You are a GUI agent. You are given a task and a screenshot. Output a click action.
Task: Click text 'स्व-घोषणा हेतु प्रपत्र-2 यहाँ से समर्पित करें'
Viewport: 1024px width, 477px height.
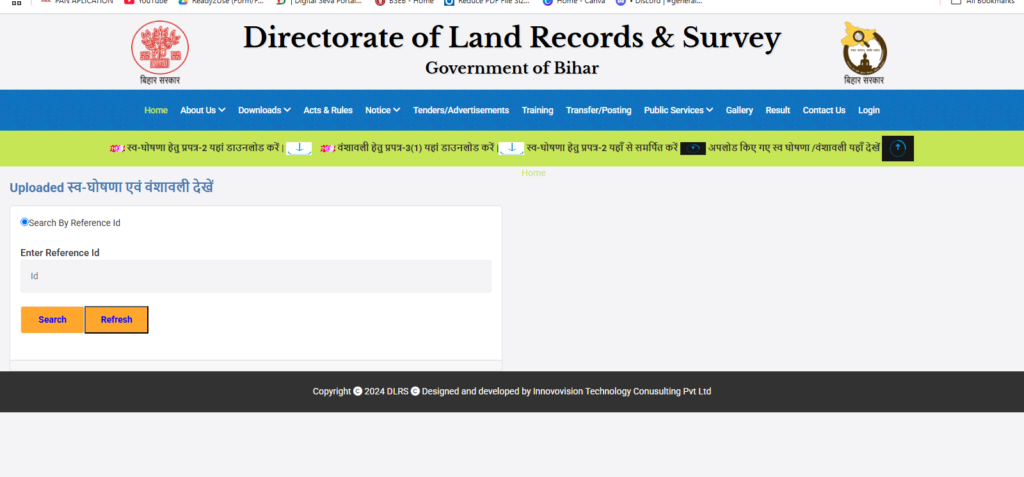[601, 148]
